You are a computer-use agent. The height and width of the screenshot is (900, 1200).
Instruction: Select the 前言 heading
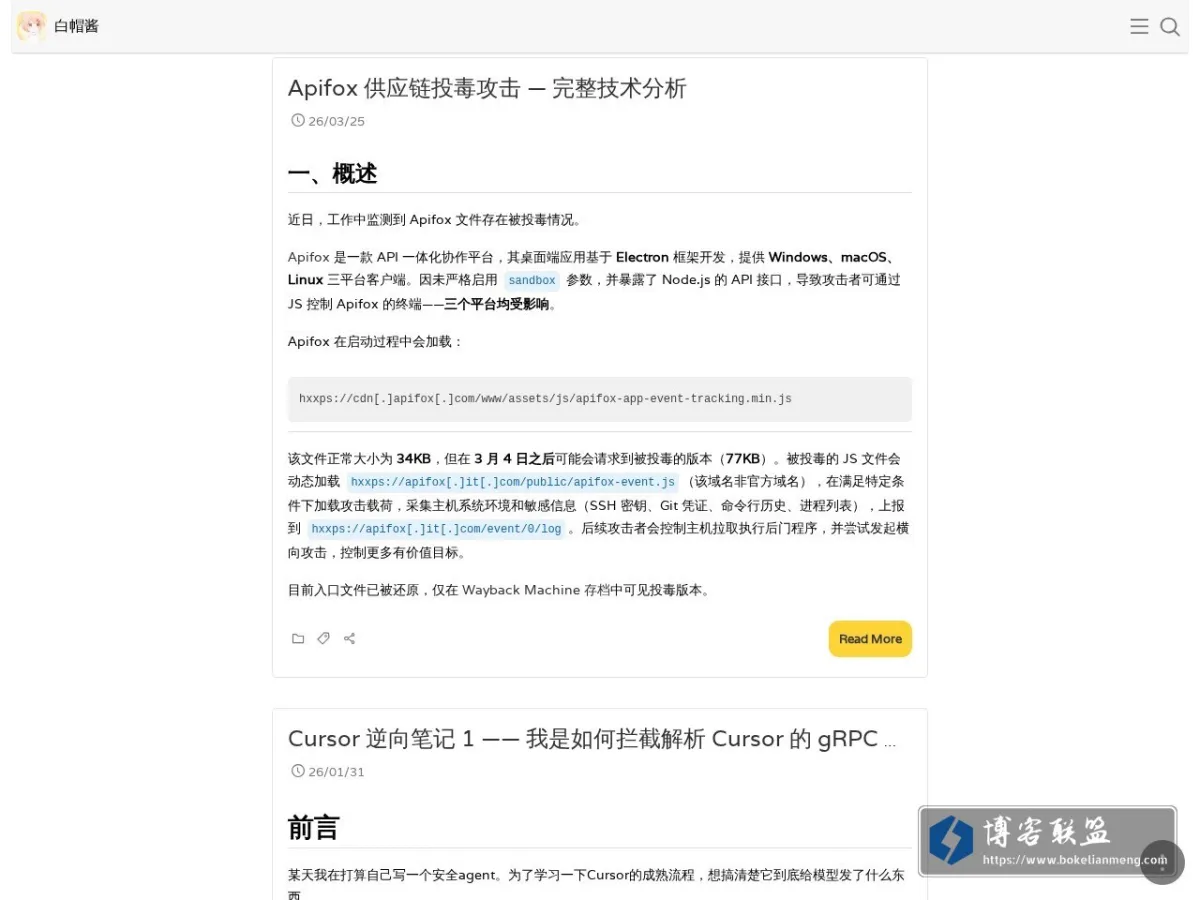click(314, 828)
